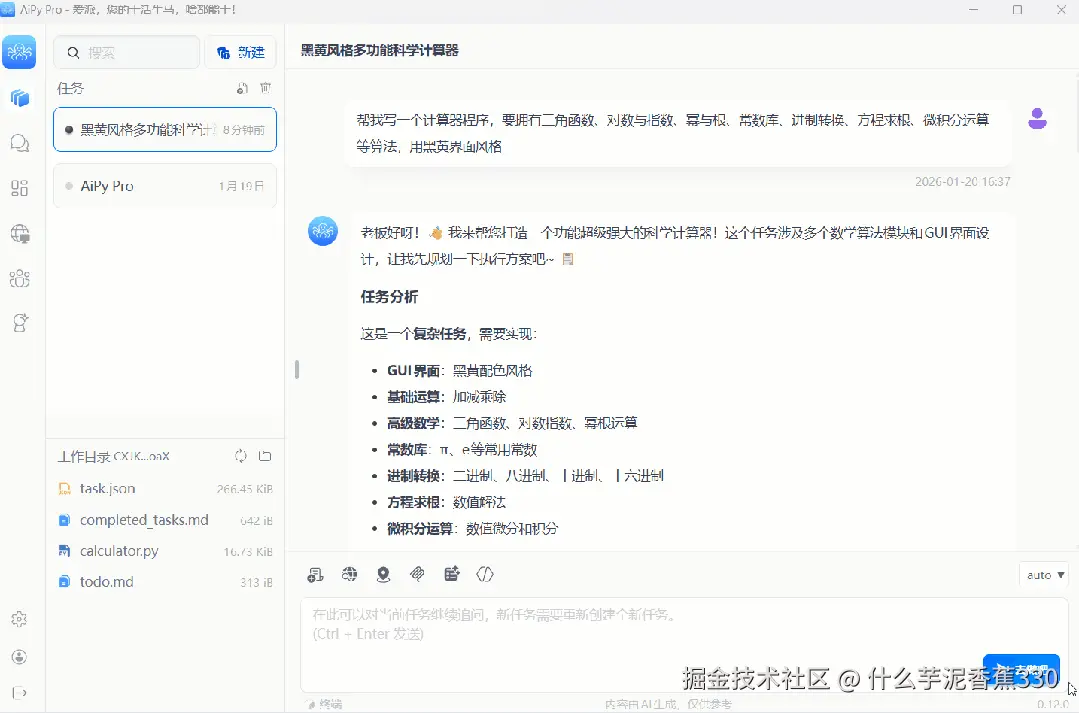
Task: Click the 常数库 bullet item
Action: click(x=462, y=449)
